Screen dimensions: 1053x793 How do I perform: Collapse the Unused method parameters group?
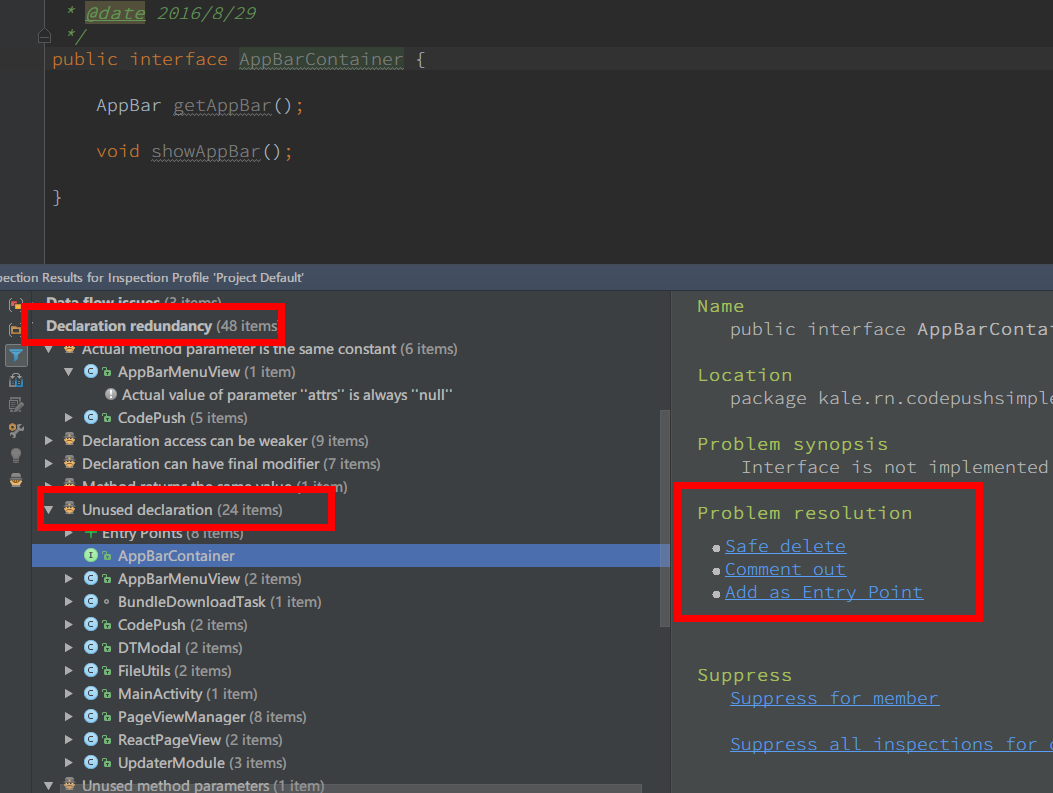click(x=49, y=786)
